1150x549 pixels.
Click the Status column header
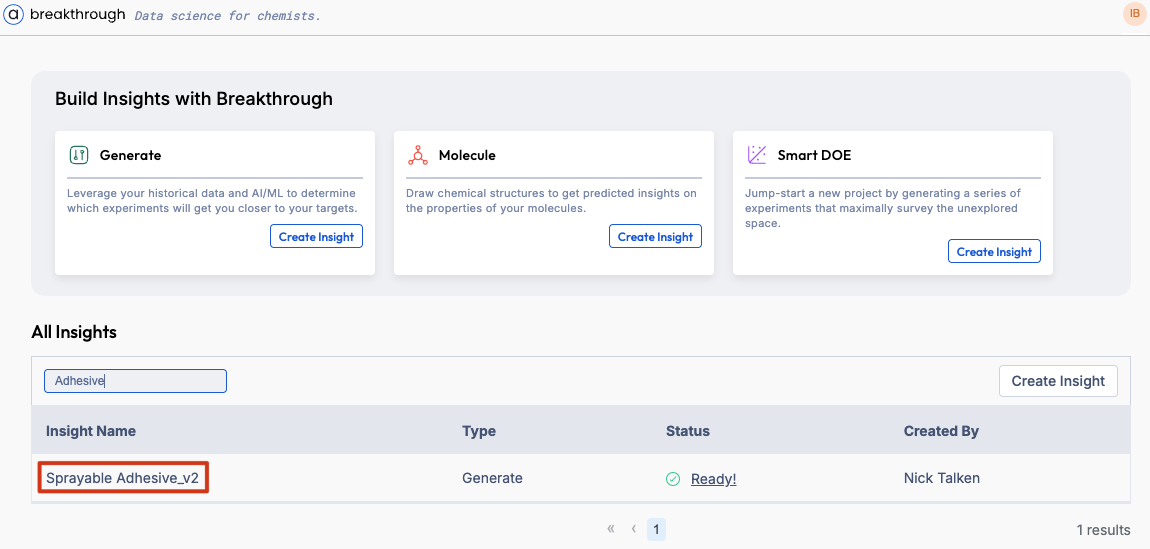(687, 431)
